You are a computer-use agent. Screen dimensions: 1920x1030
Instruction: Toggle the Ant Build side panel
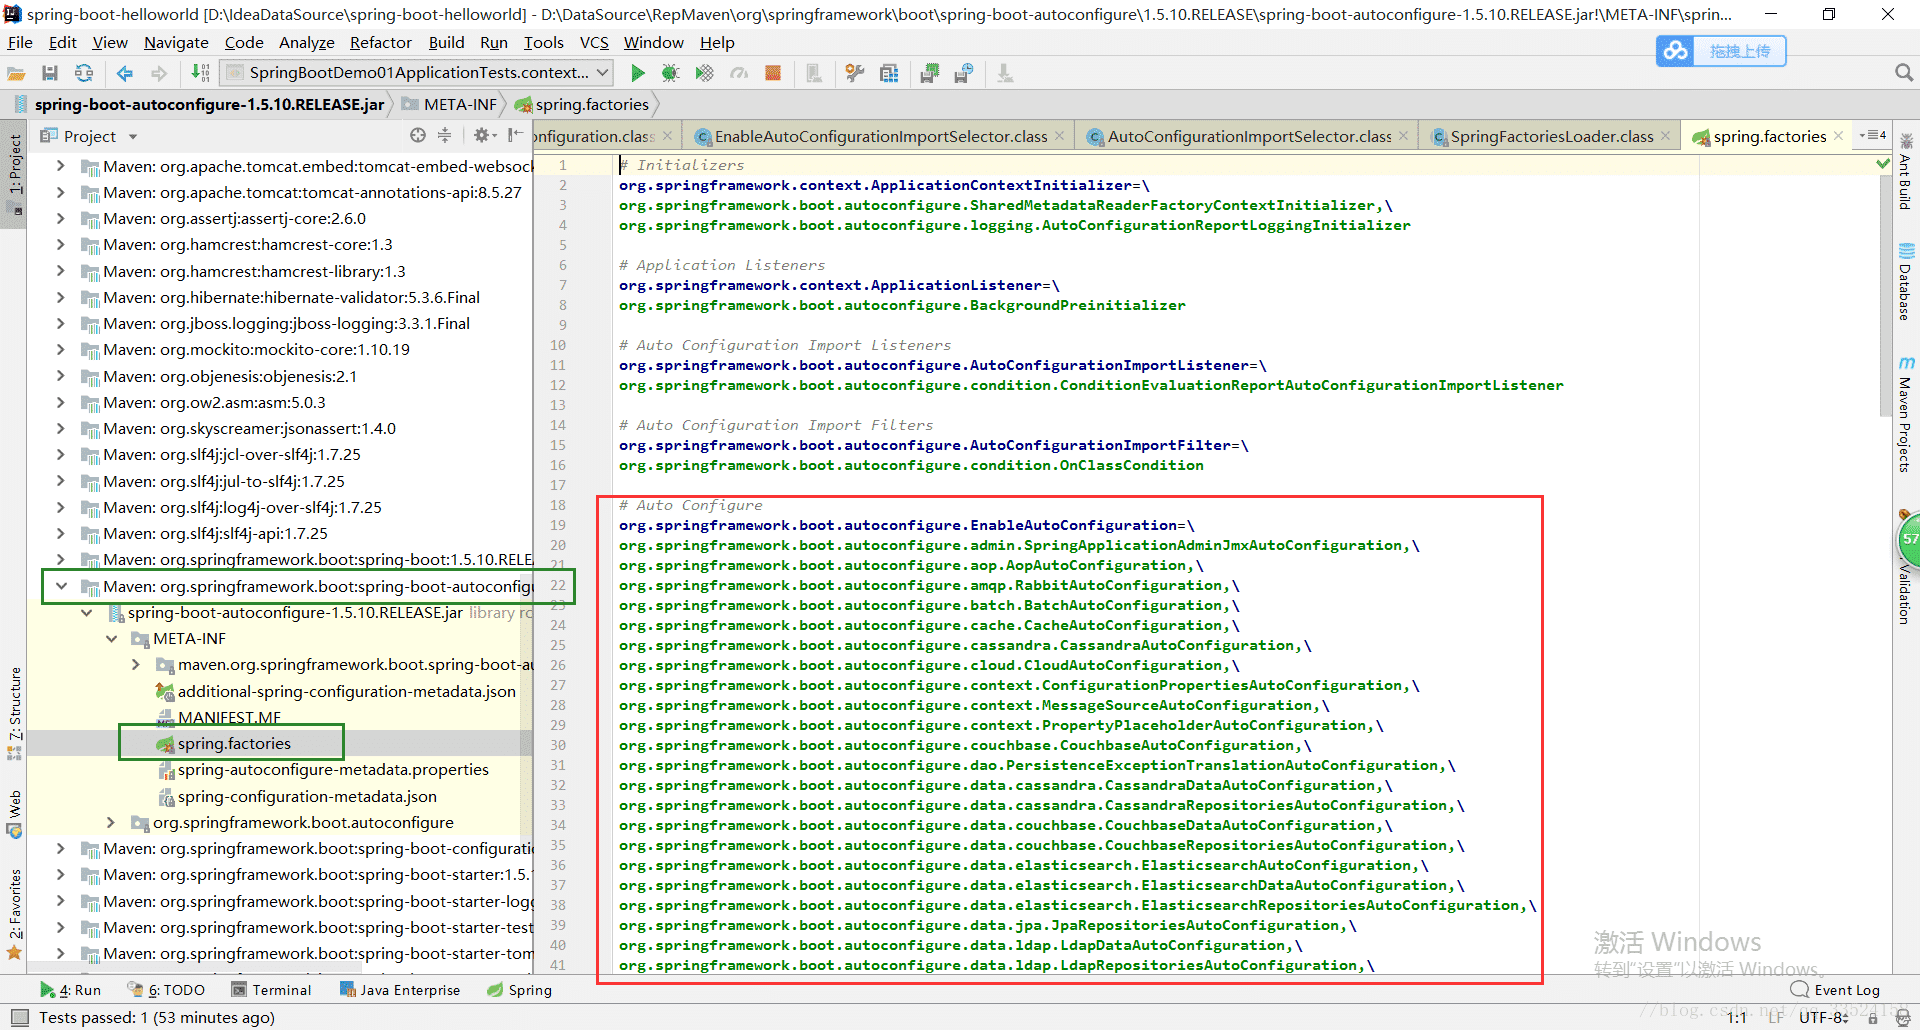(x=1906, y=172)
